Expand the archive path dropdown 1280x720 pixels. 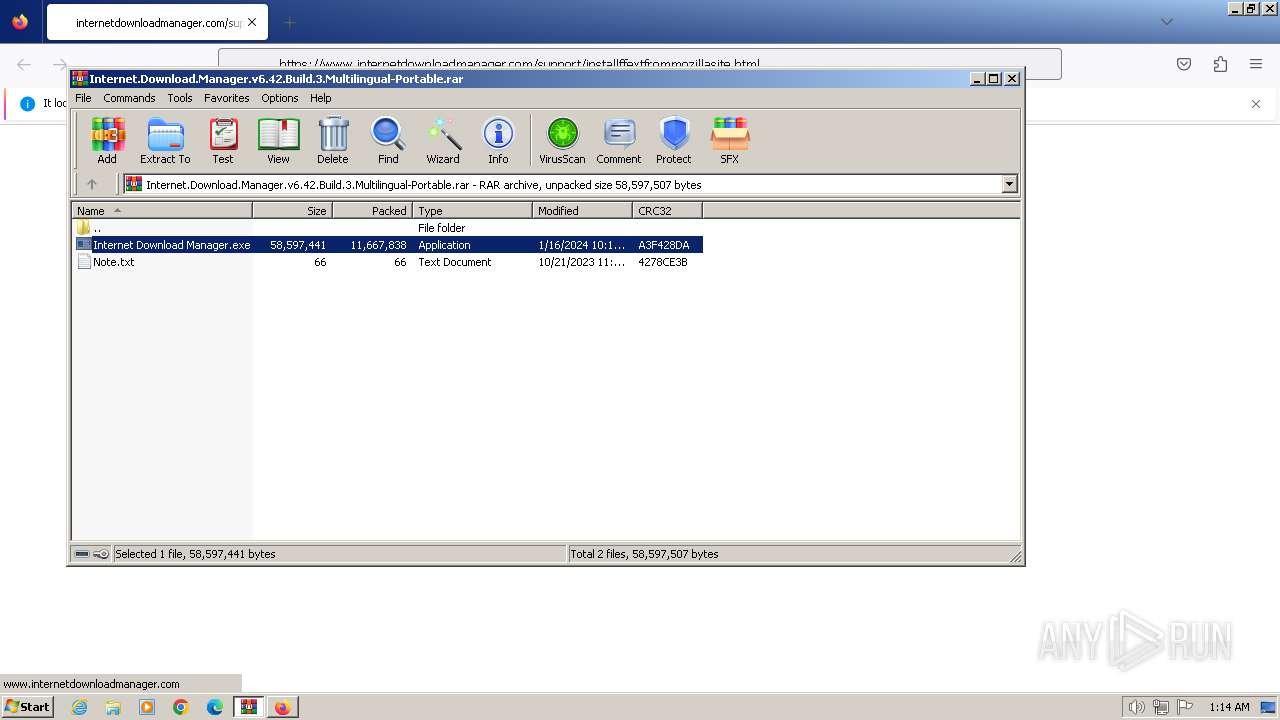tap(1009, 184)
